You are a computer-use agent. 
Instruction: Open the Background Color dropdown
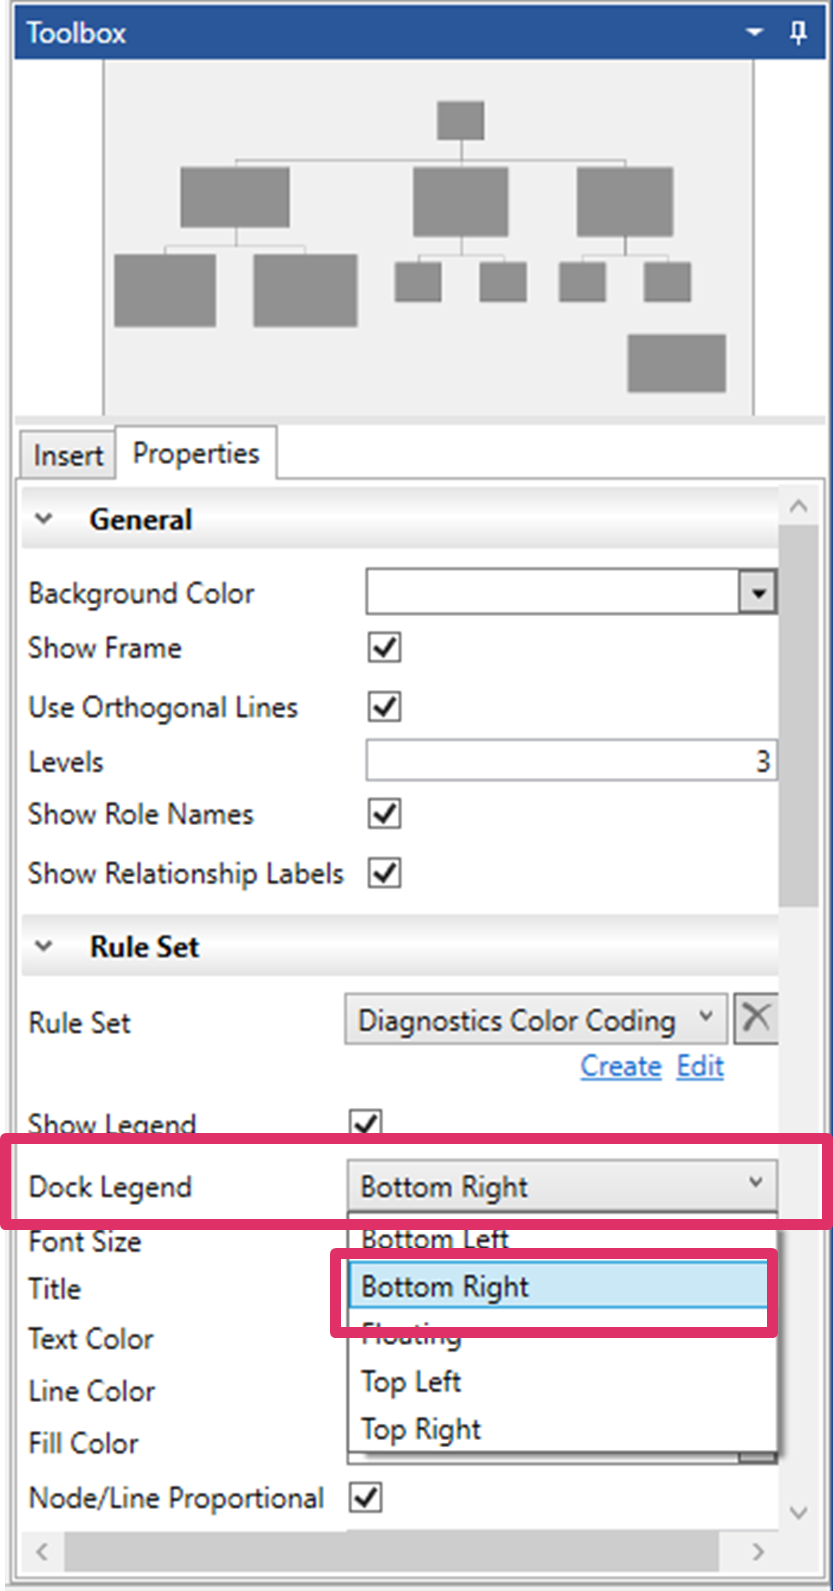758,593
